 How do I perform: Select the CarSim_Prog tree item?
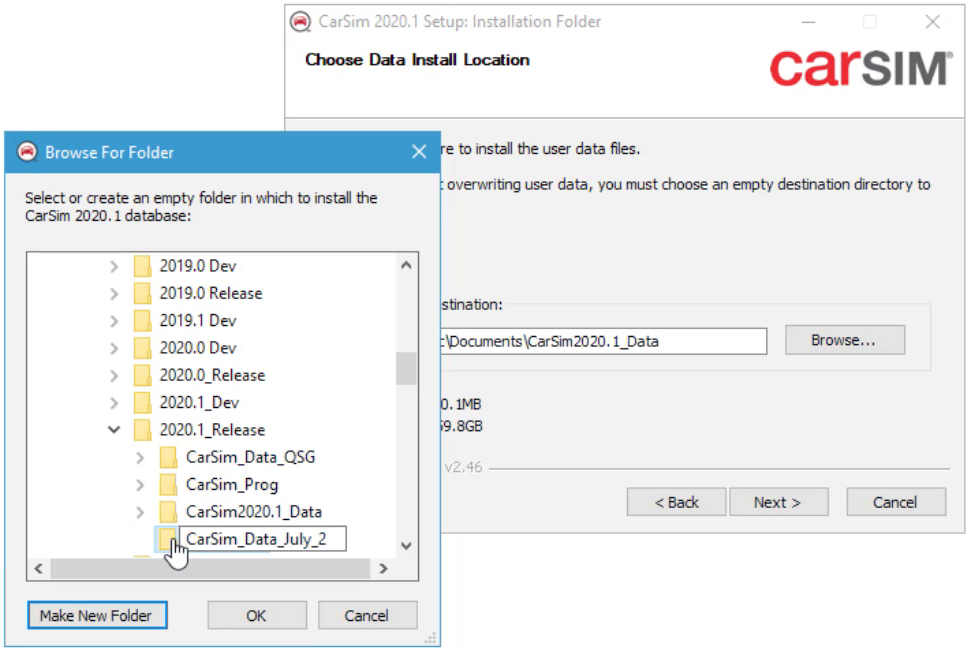[x=232, y=484]
